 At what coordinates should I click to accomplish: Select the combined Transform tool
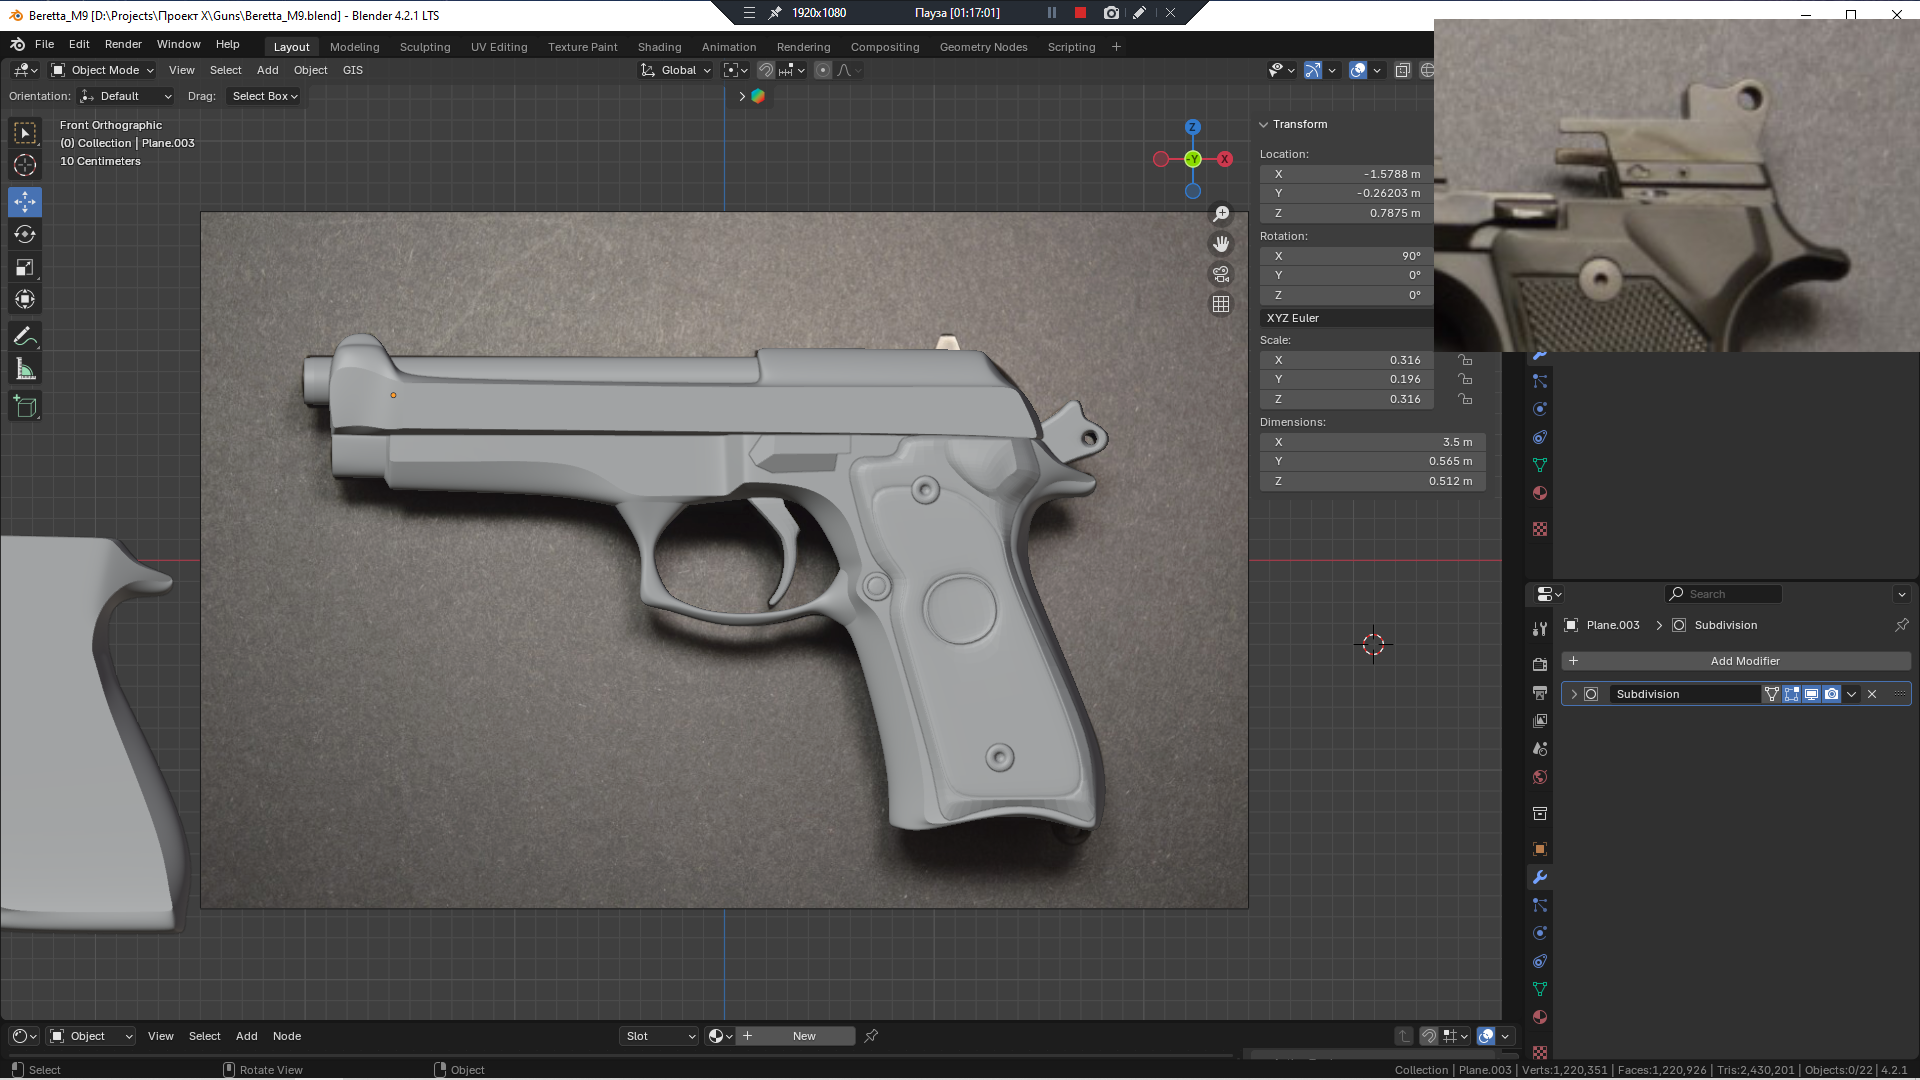click(x=25, y=299)
